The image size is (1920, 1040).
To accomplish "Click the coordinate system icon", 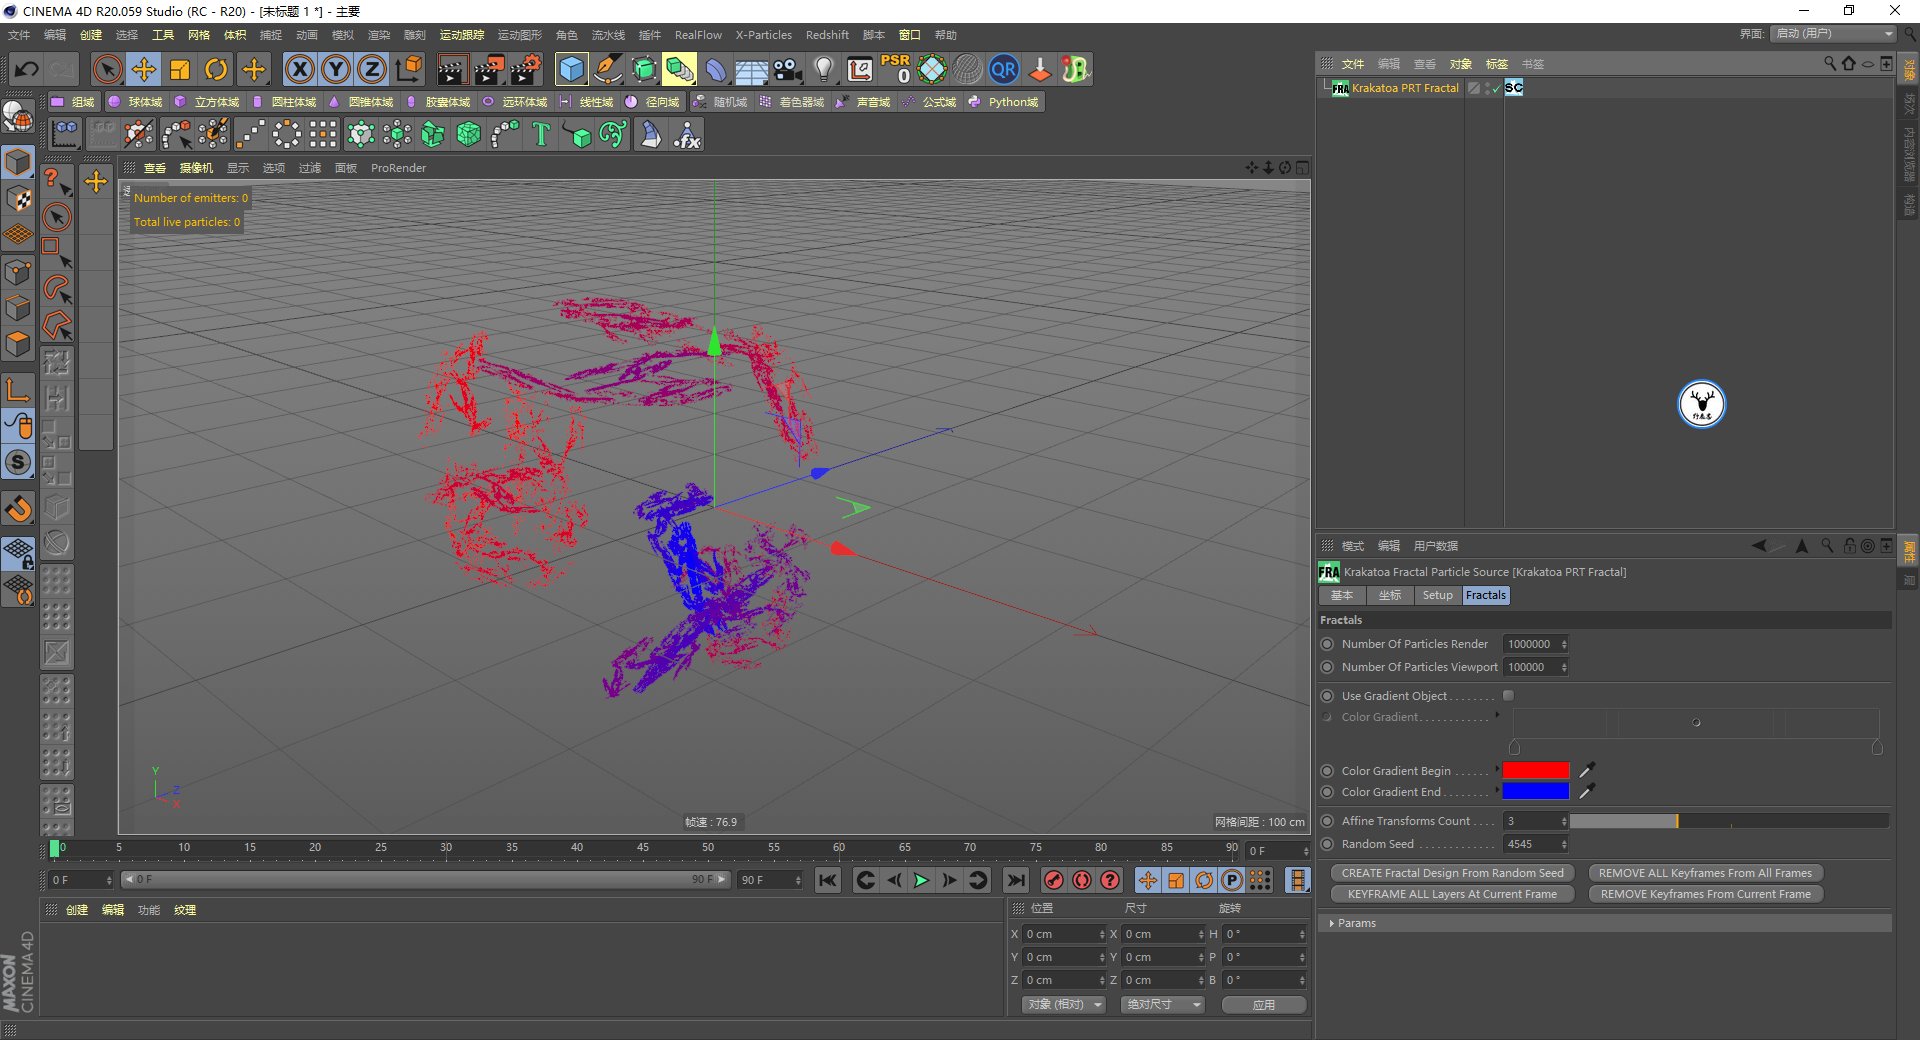I will tap(409, 69).
